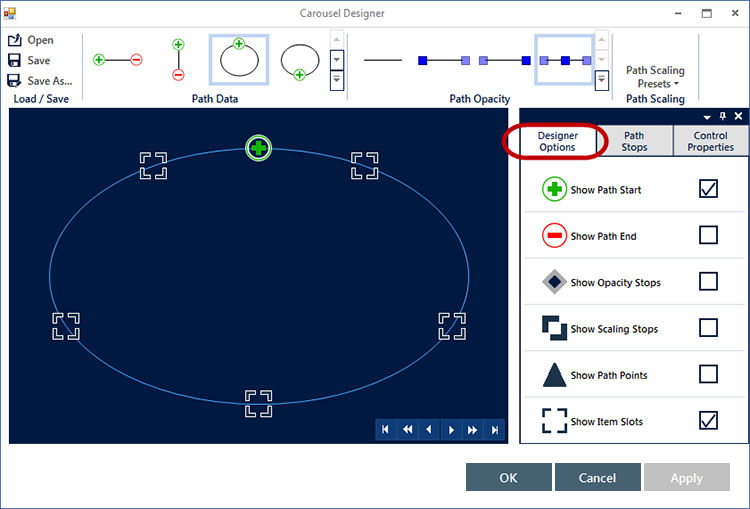This screenshot has width=750, height=509.
Task: Step to next carousel item
Action: coord(451,430)
